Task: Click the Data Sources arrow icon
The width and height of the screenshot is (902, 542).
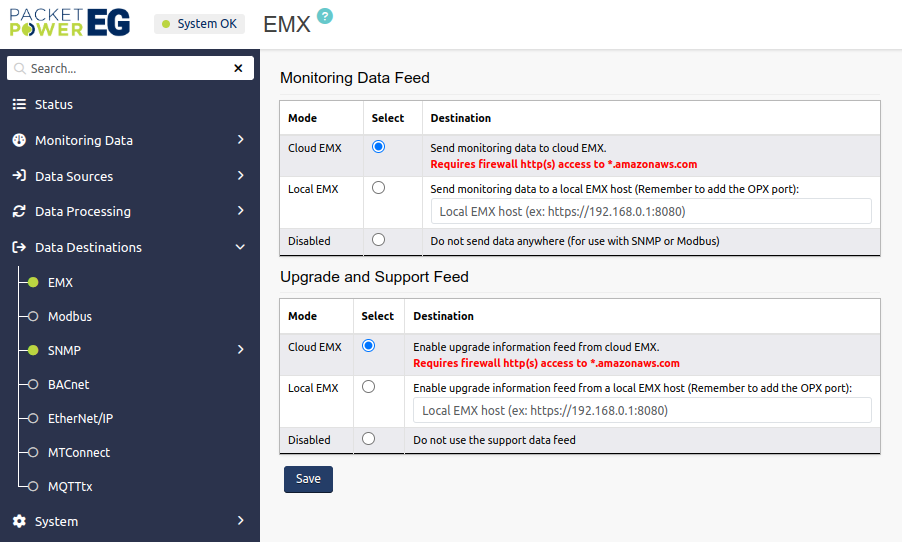Action: tap(19, 176)
